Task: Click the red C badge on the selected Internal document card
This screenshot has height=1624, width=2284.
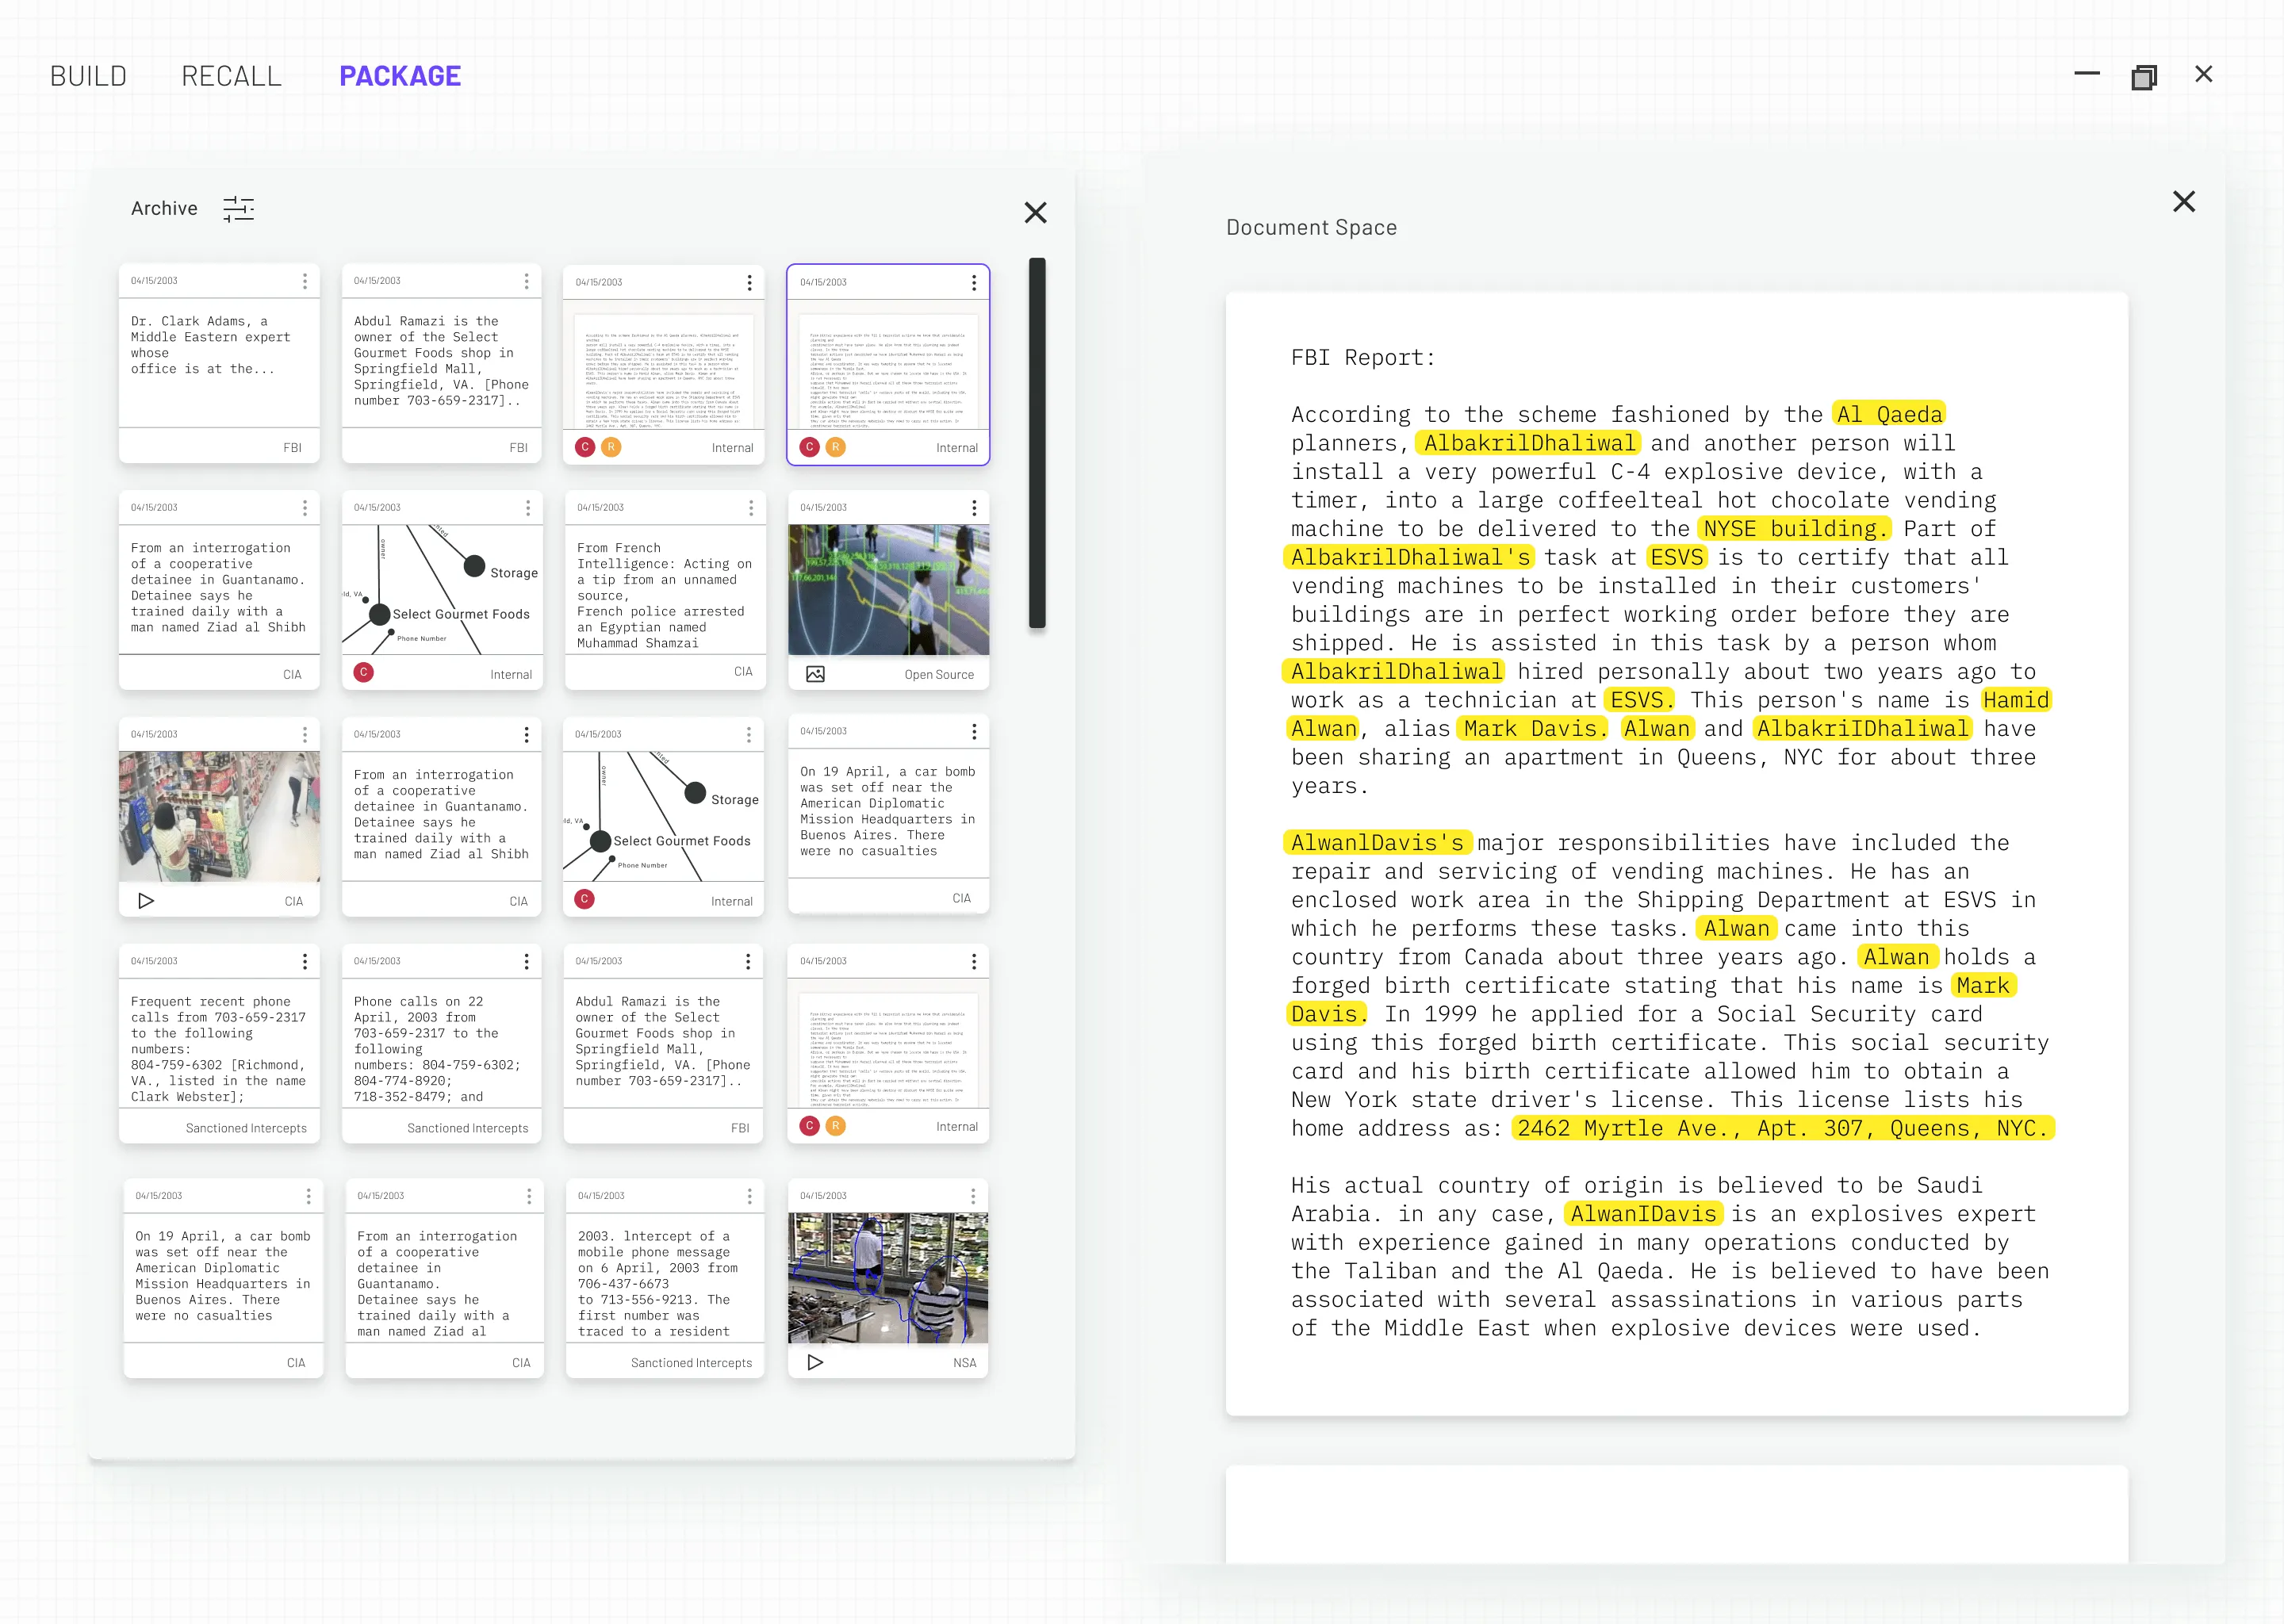Action: [809, 448]
